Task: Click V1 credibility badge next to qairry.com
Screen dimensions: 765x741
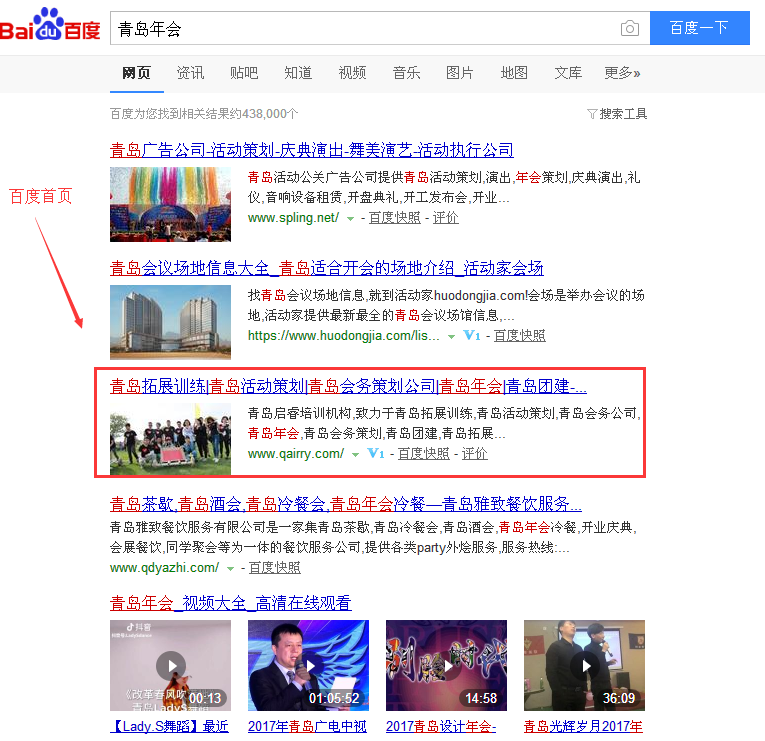Action: point(377,454)
